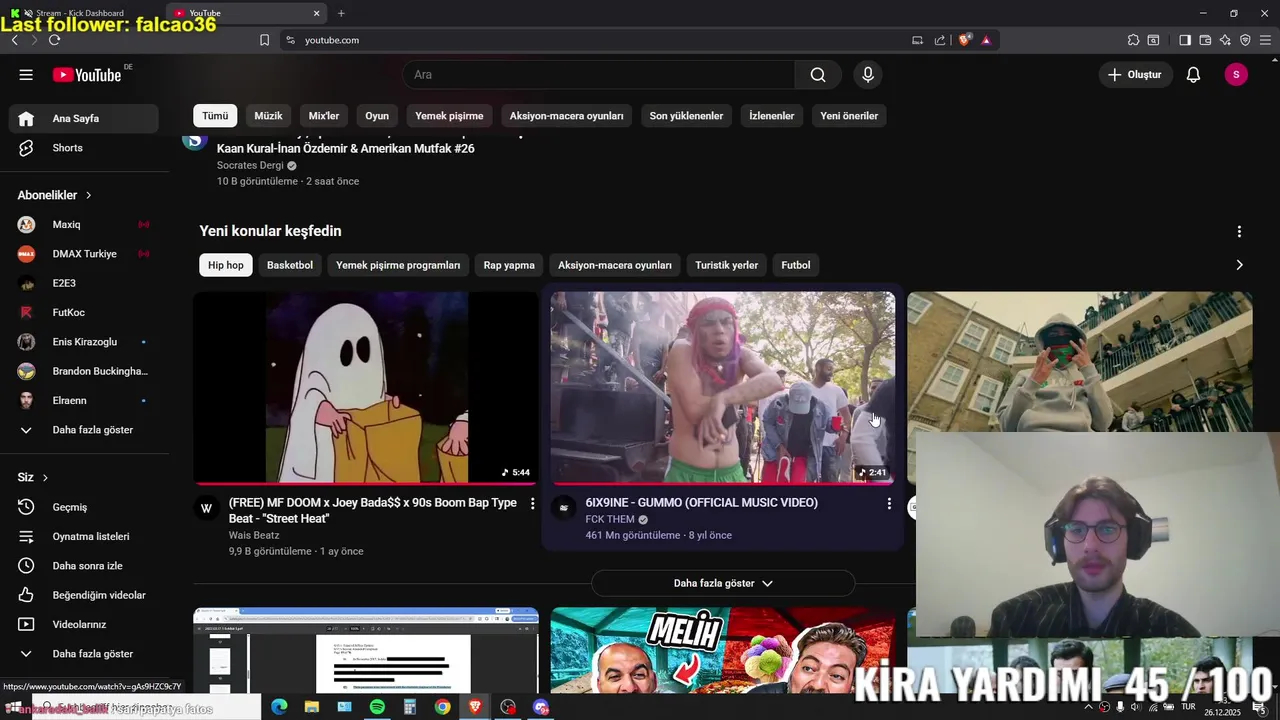Open the browser main menu icon
The image size is (1280, 720).
[1266, 40]
